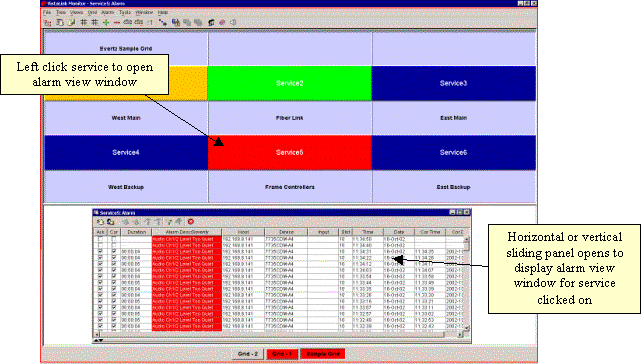Open the Window menu

point(144,12)
